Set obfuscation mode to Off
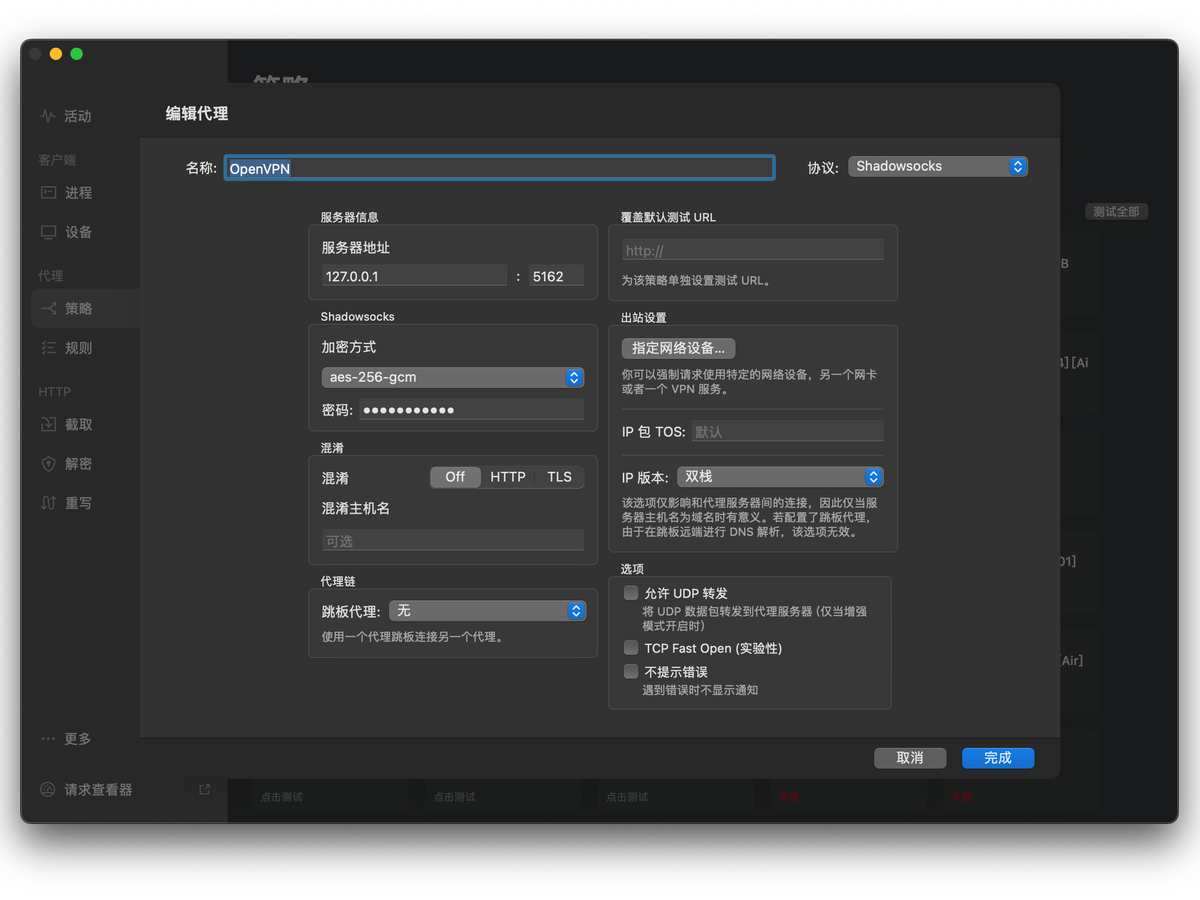1200x900 pixels. coord(455,477)
